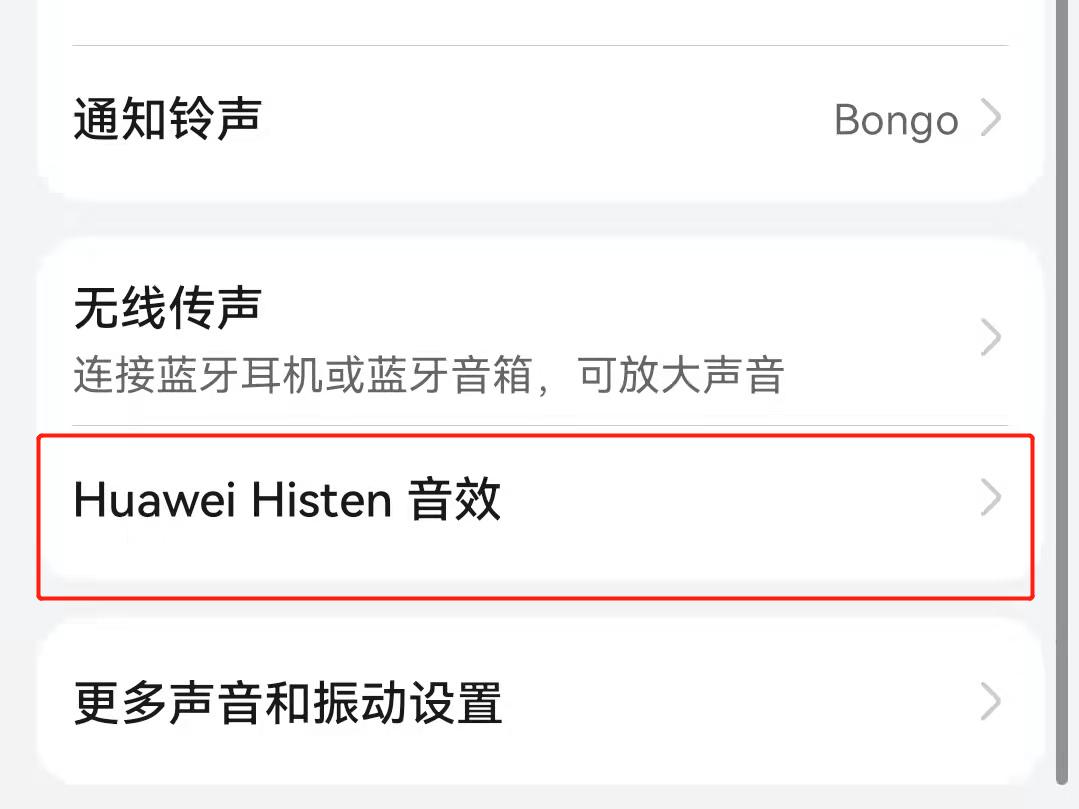
Task: Tap the 音效 characters after Histen
Action: pos(454,499)
